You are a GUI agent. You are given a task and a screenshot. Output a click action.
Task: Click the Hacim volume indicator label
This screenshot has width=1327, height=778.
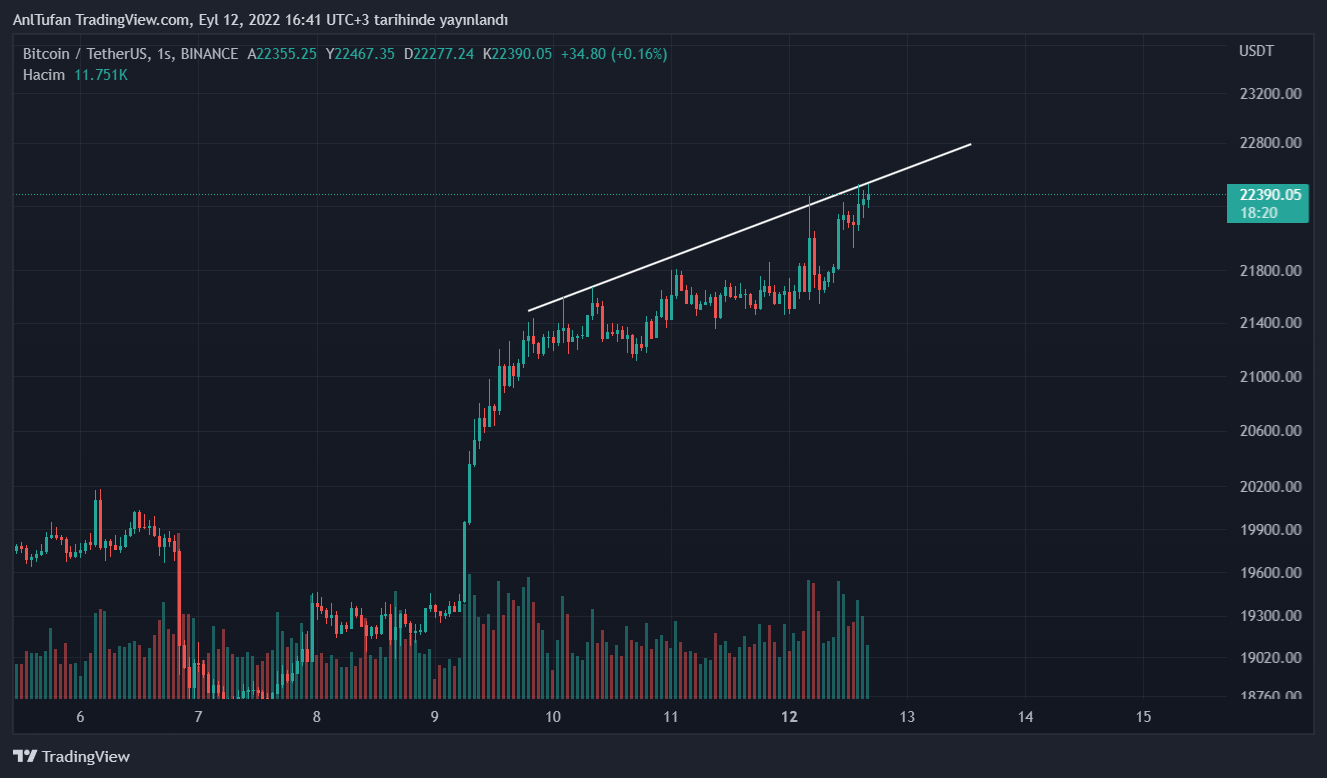44,75
